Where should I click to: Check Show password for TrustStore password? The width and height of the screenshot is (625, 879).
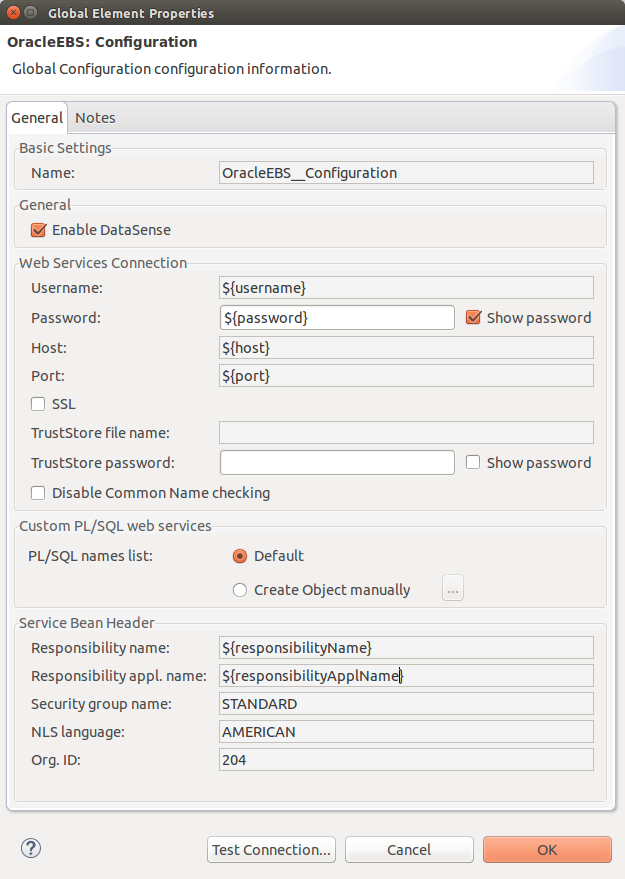[473, 461]
